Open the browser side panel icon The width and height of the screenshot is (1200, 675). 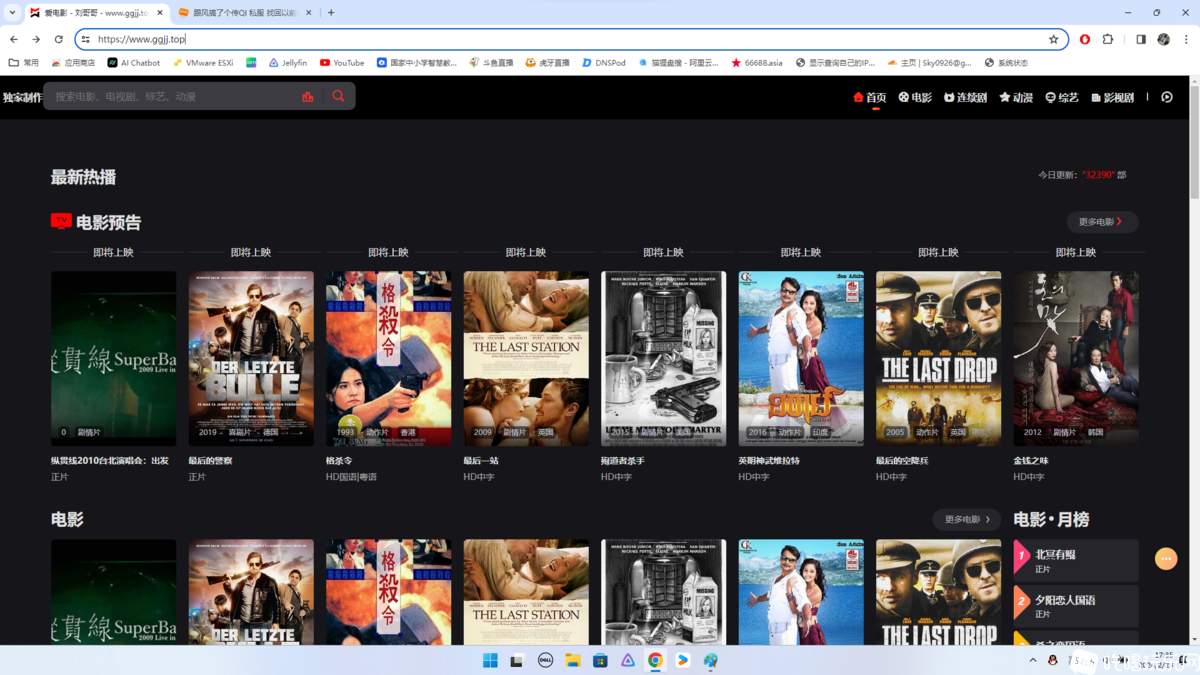1141,39
